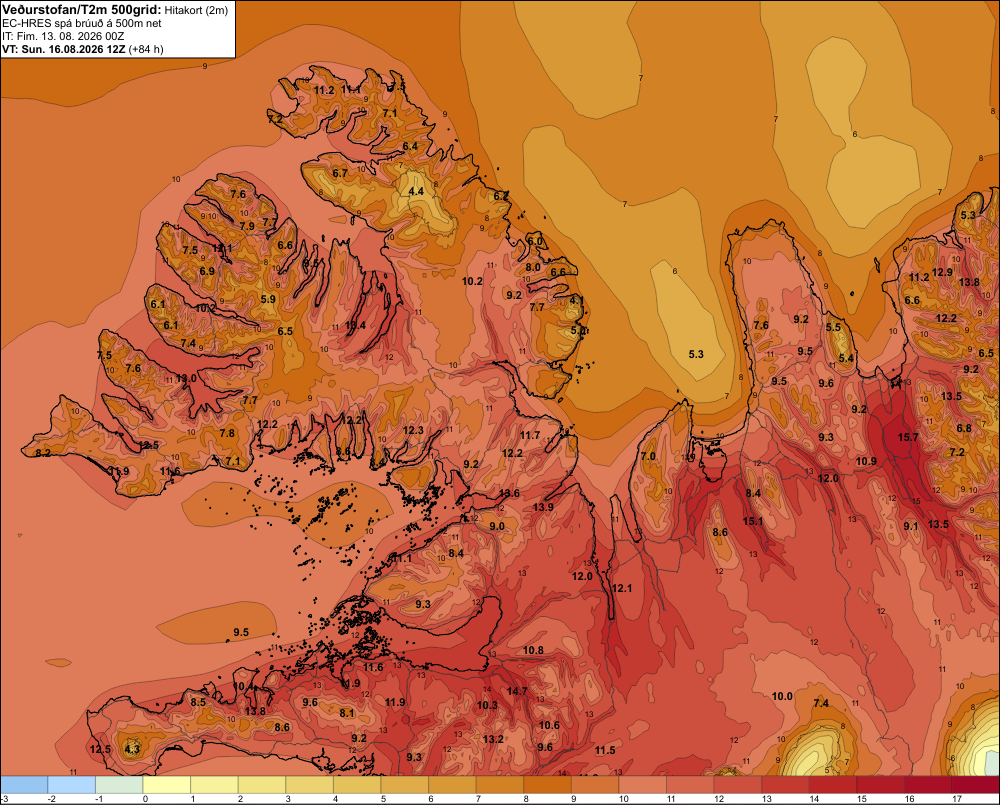Click the 12.3 temperature value on map
Screen dimensions: 1000x805
pyautogui.click(x=413, y=430)
